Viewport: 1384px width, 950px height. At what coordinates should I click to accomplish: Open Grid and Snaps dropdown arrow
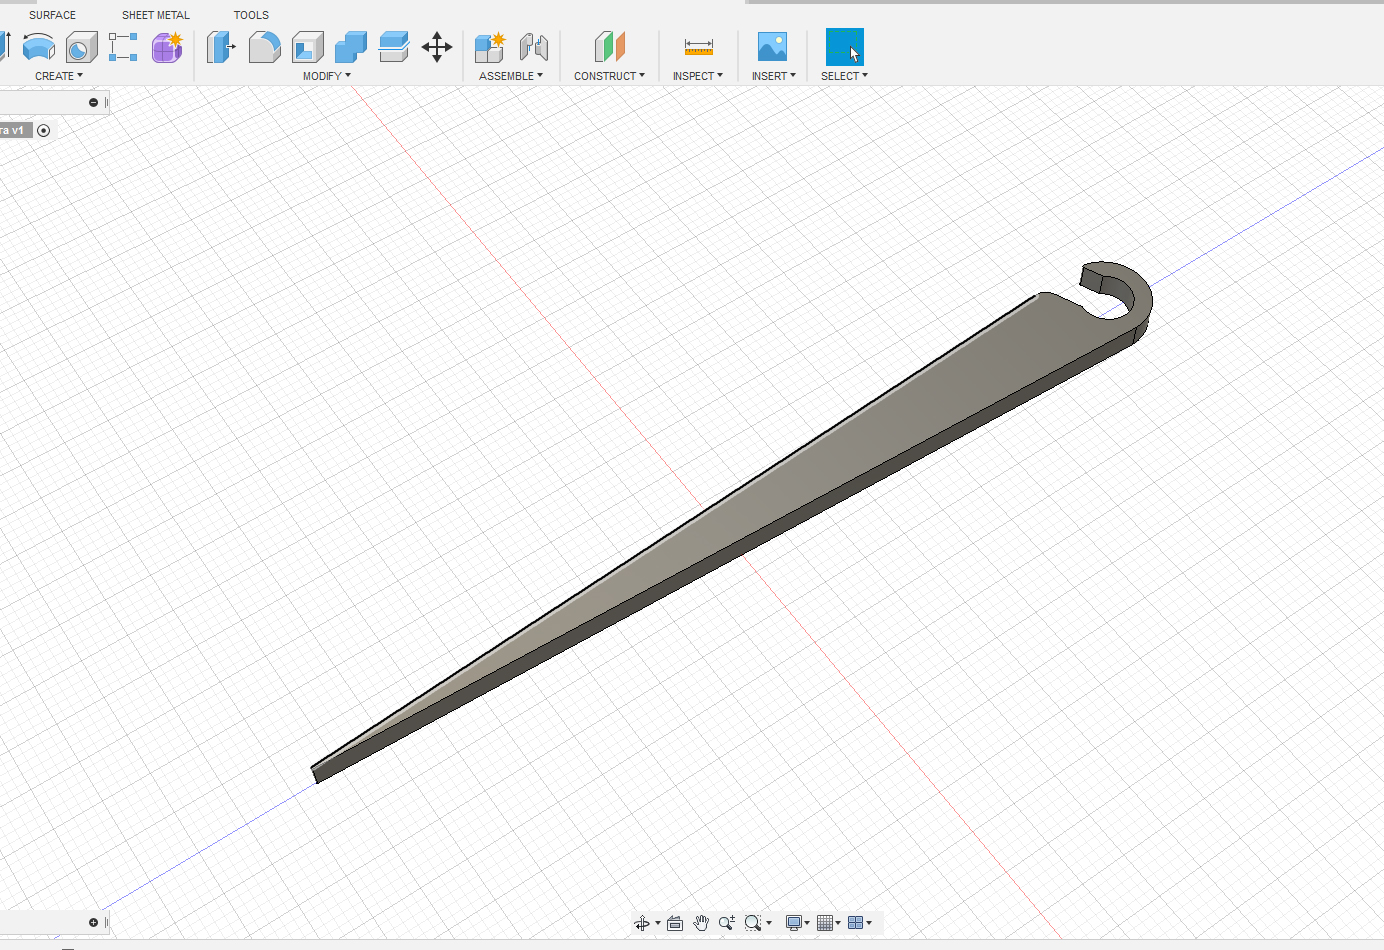pos(838,923)
